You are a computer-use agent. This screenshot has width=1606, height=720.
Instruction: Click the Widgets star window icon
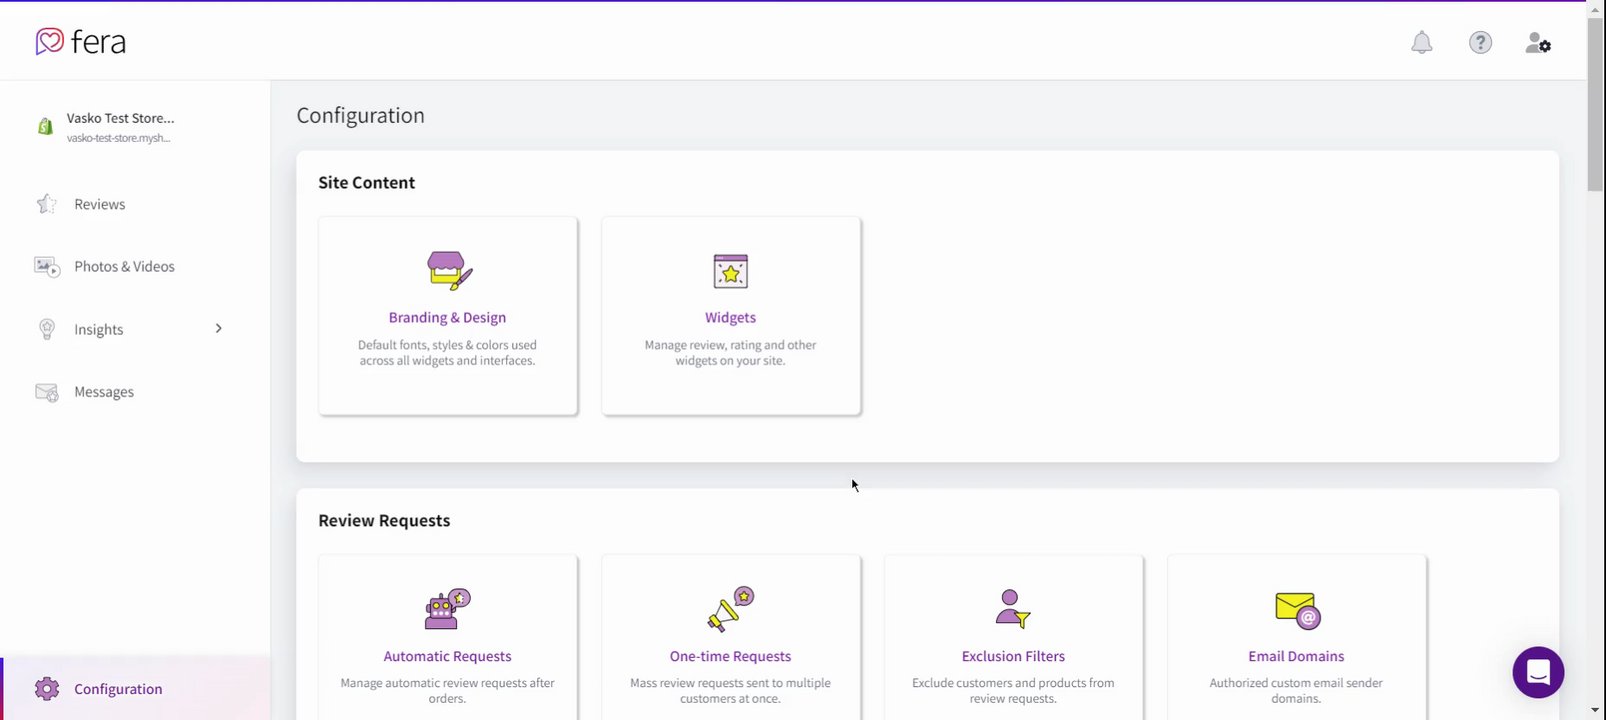point(730,271)
